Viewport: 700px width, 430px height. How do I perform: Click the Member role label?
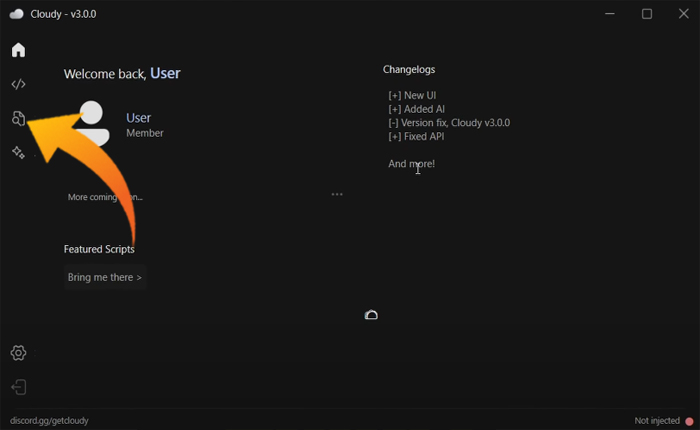point(145,133)
